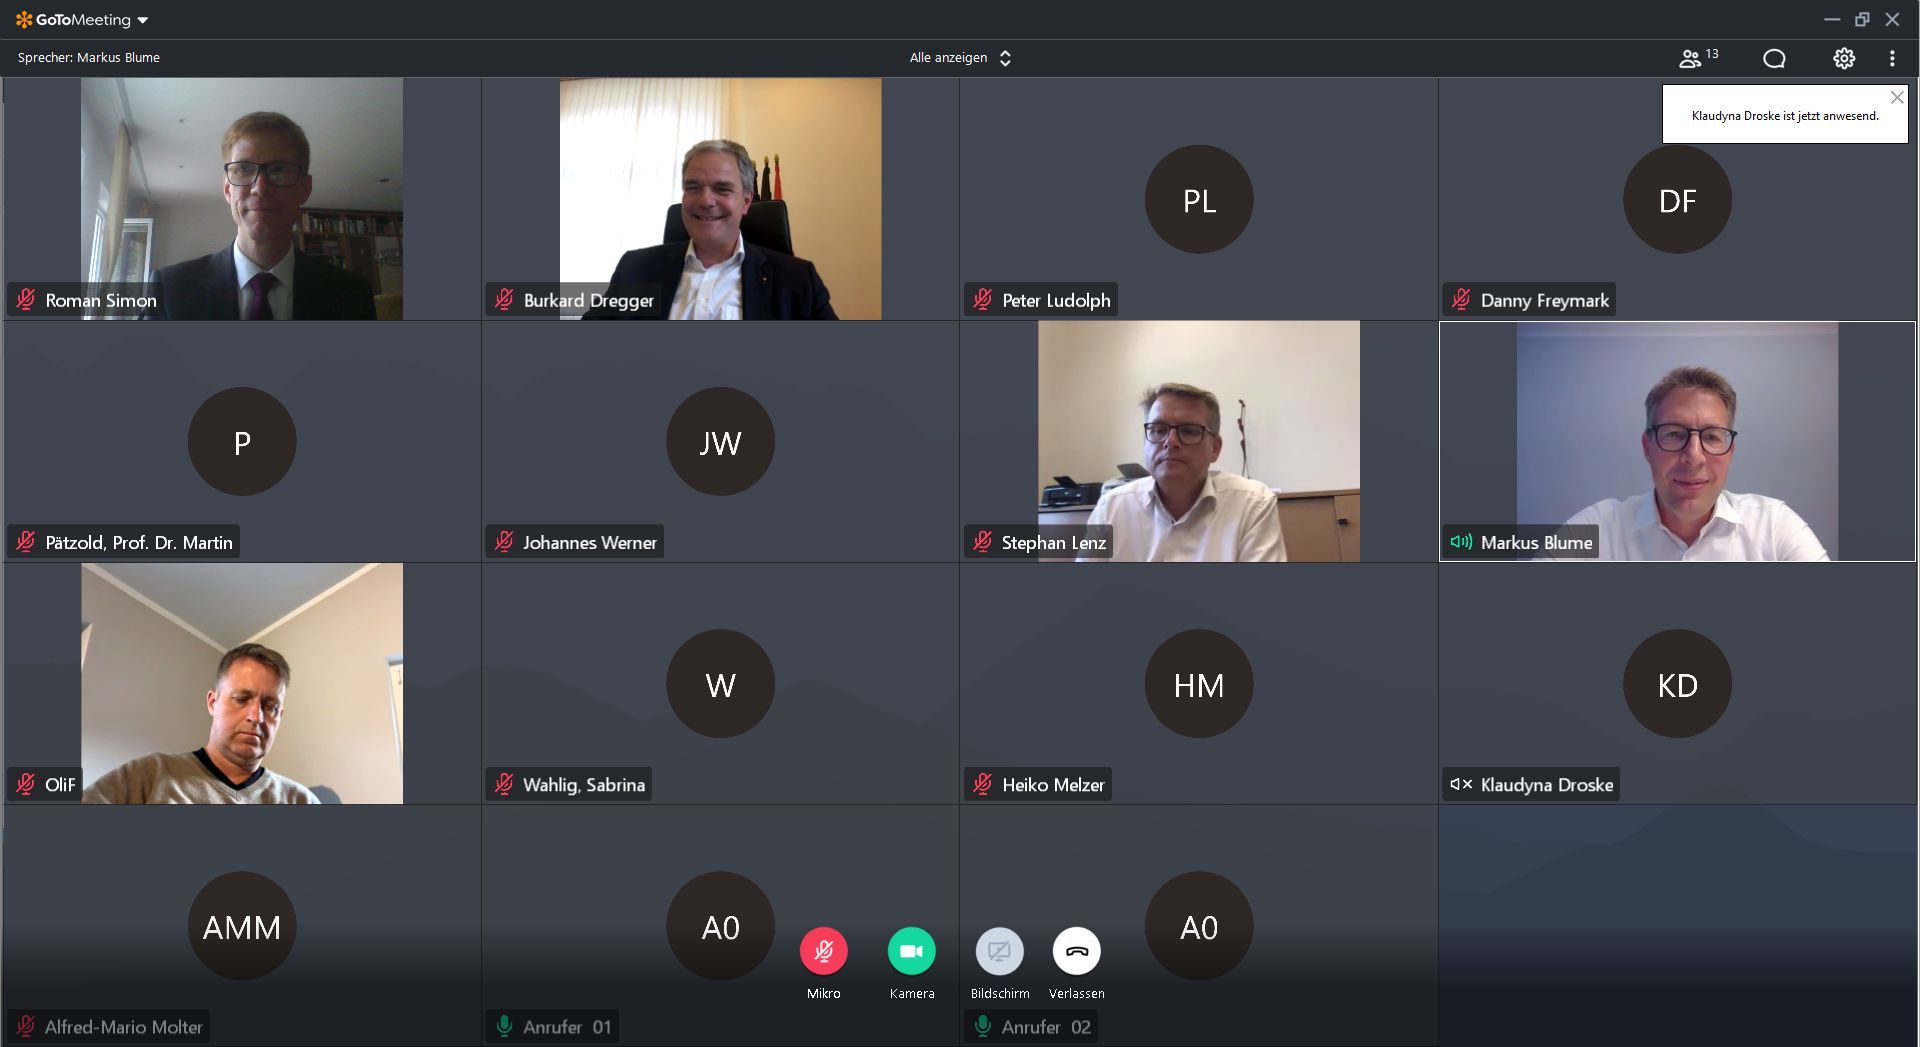Open the GoToMeeting dropdown menu
1920x1047 pixels.
point(143,20)
